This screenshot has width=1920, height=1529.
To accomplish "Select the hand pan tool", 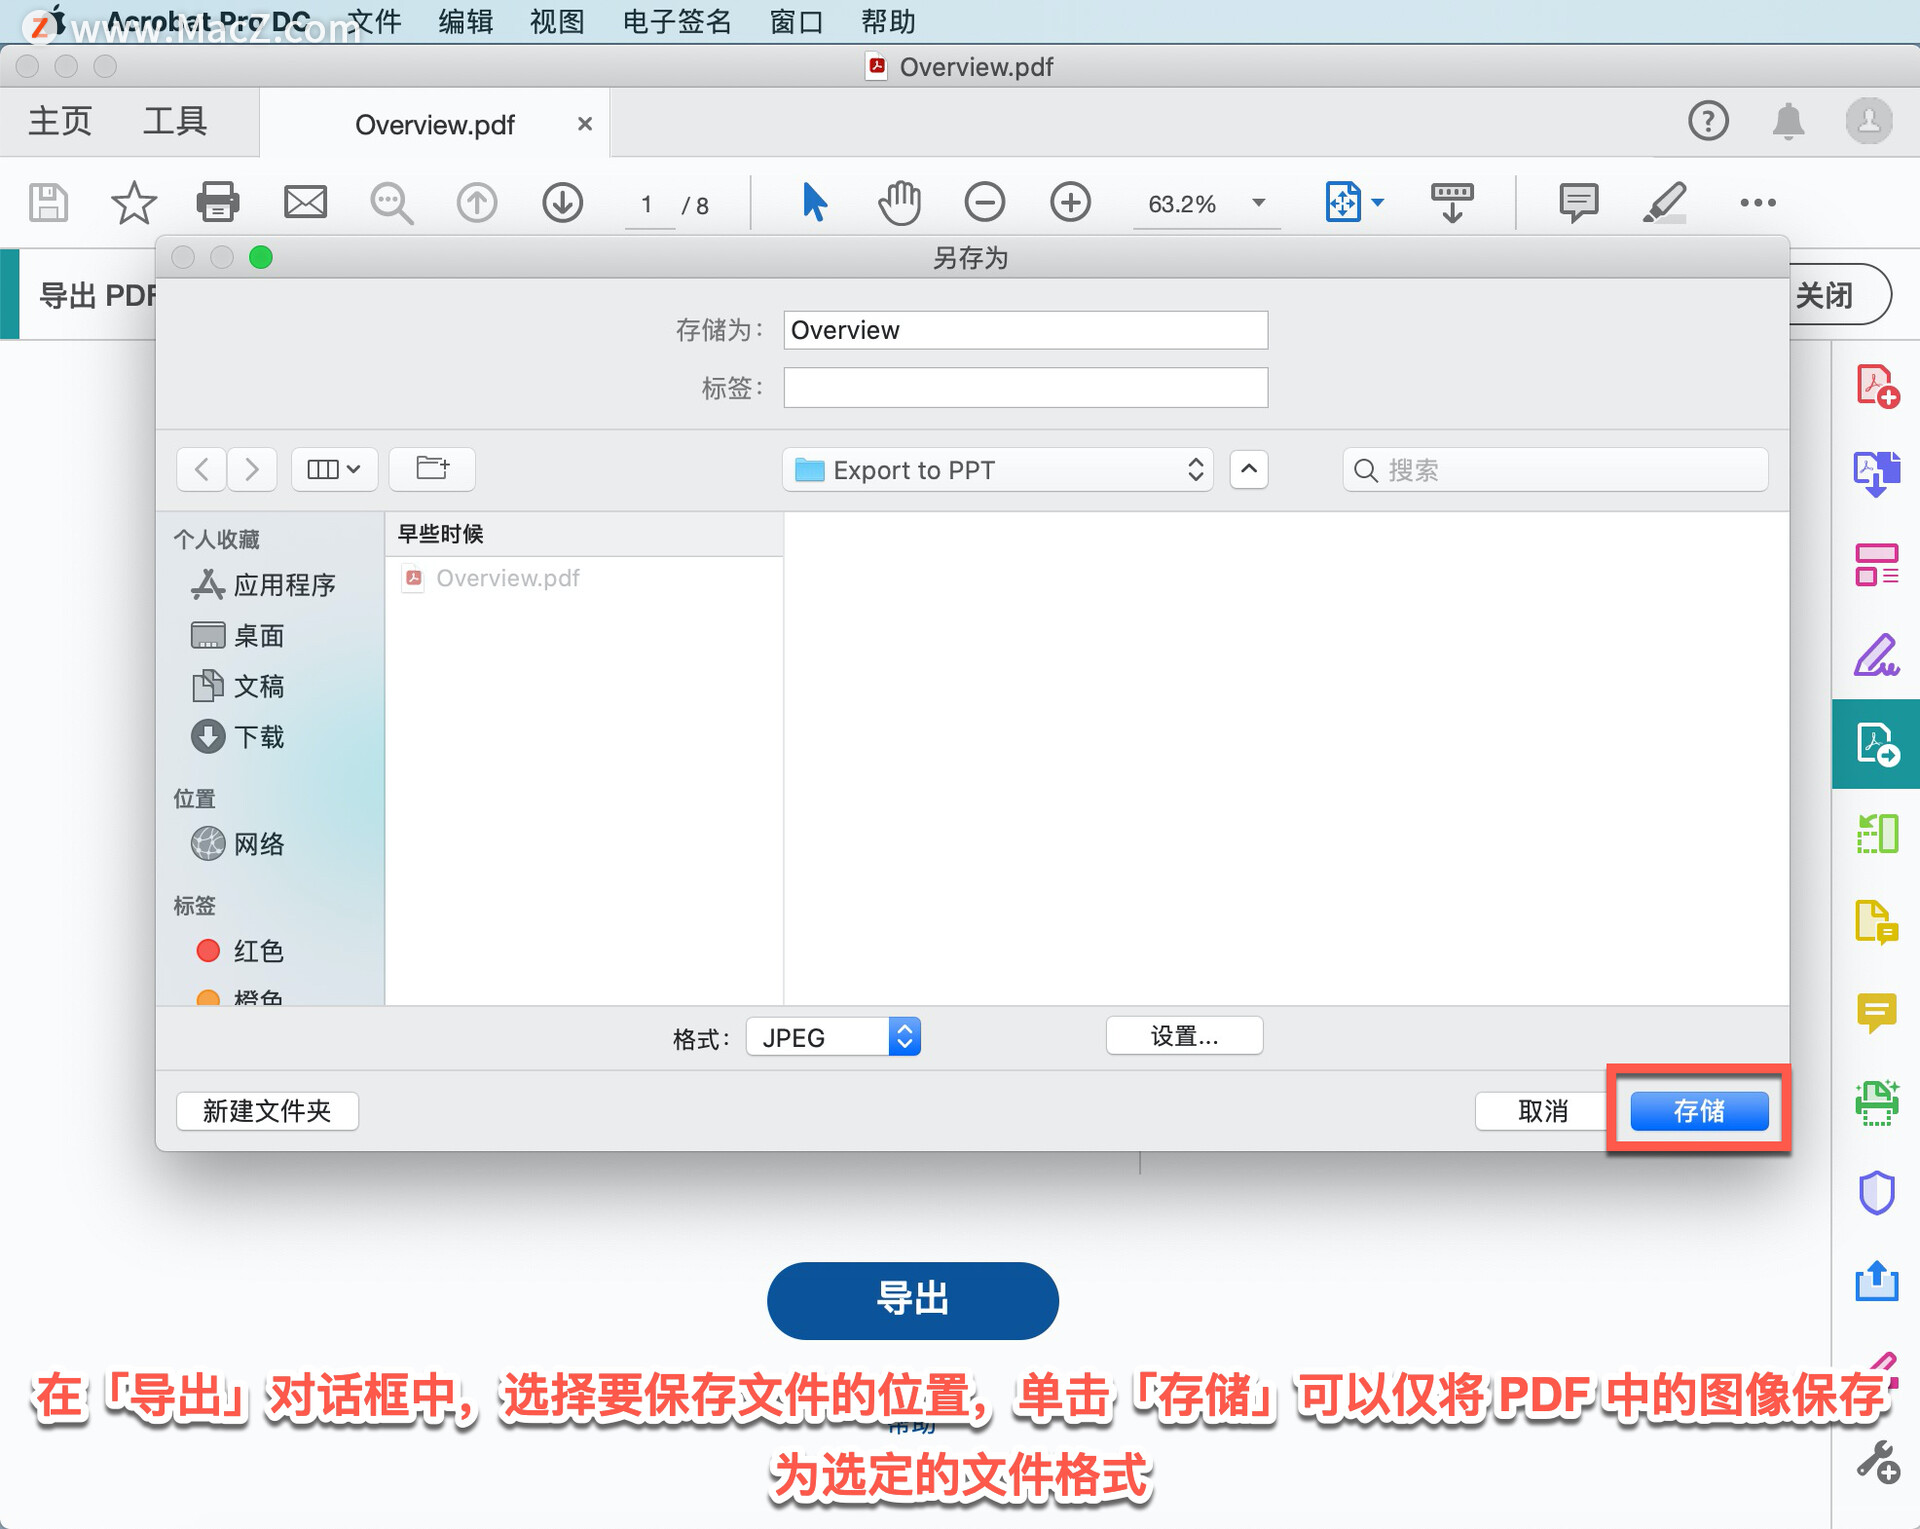I will 899,203.
